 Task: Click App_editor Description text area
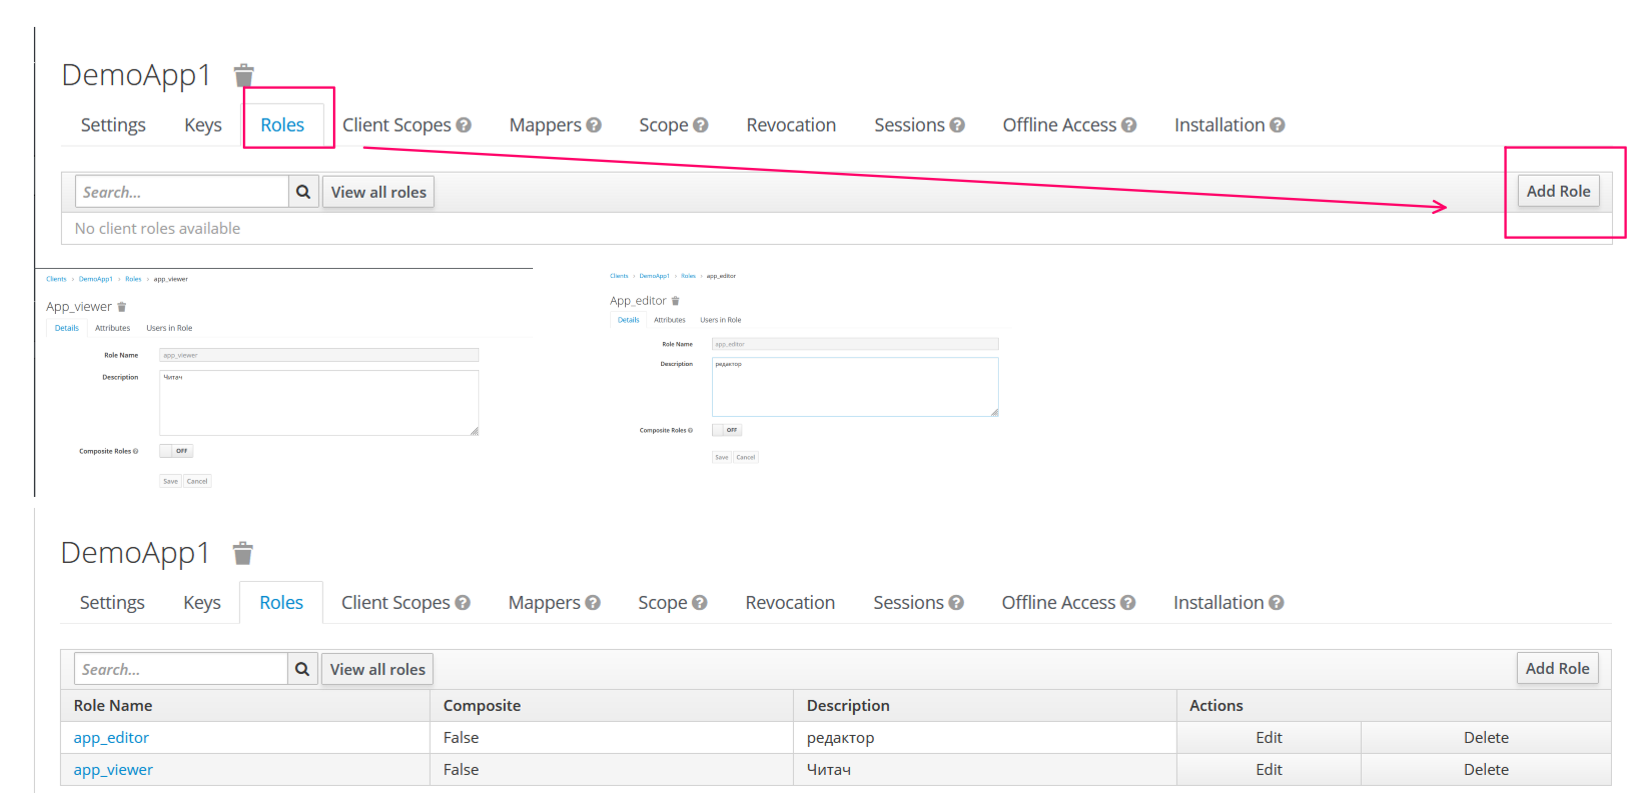854,388
